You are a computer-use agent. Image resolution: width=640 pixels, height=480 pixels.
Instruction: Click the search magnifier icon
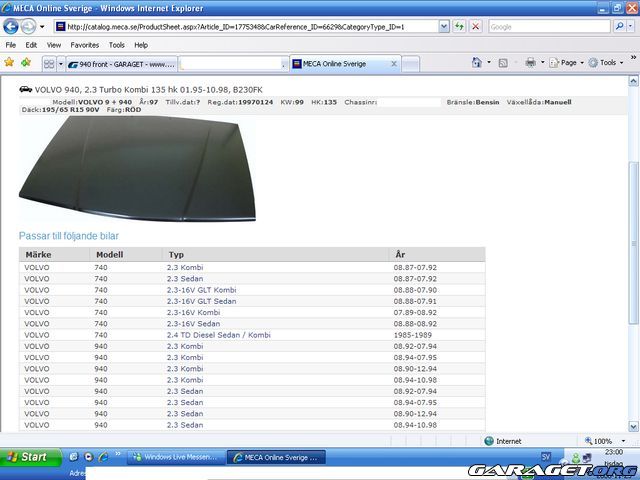point(621,27)
